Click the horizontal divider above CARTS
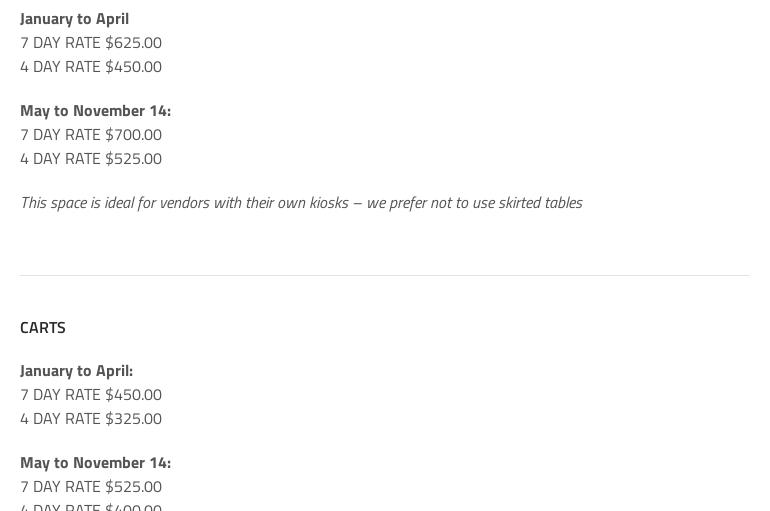Image resolution: width=770 pixels, height=511 pixels. pyautogui.click(x=384, y=275)
